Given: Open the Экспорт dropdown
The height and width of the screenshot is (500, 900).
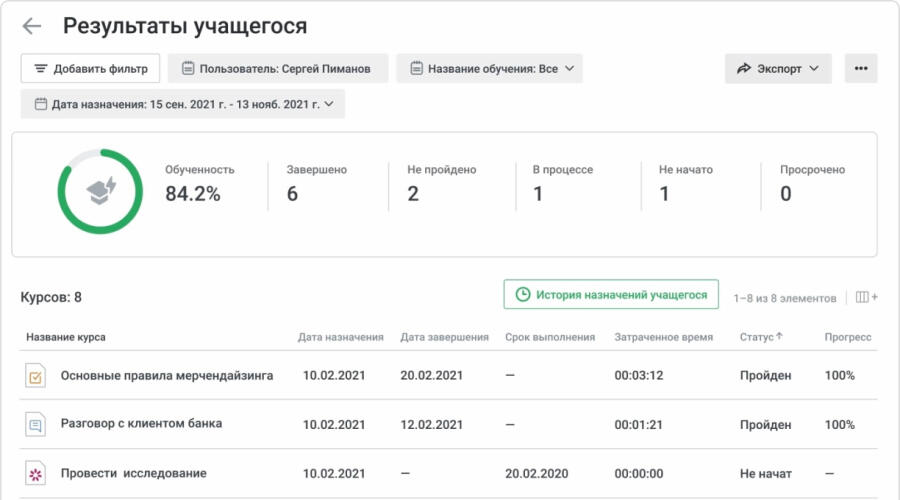Looking at the screenshot, I should tap(778, 69).
